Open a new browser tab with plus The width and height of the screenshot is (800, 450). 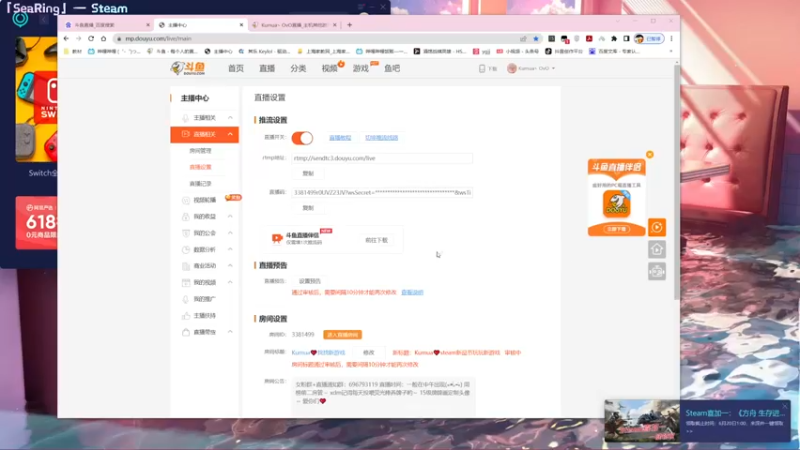point(349,24)
